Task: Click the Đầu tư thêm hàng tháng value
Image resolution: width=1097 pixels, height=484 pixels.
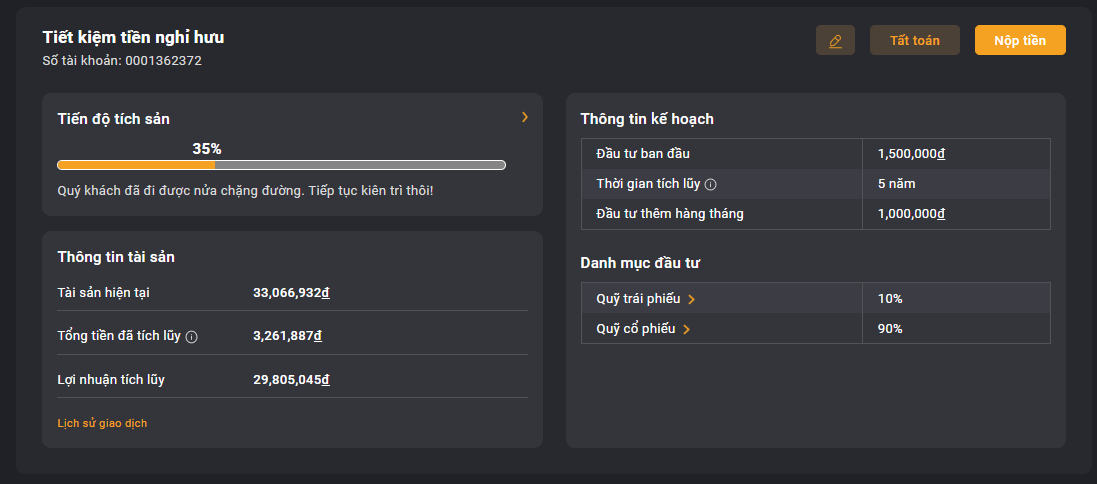Action: tap(912, 214)
